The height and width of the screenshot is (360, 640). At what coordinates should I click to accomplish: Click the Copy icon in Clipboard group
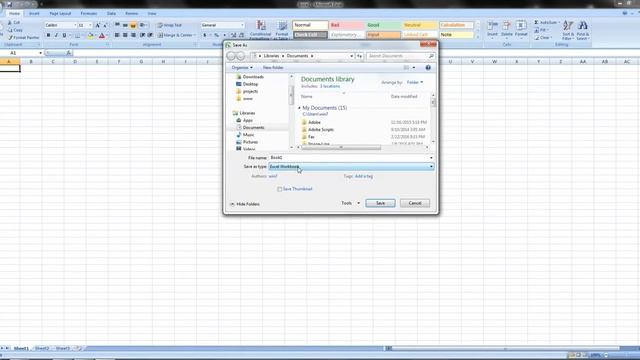[10, 30]
